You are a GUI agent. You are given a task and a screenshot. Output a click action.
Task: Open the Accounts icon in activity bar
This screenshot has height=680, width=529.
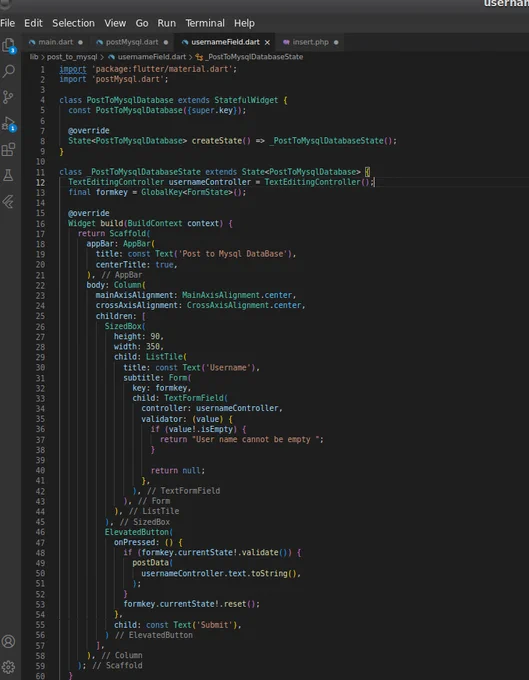(9, 641)
